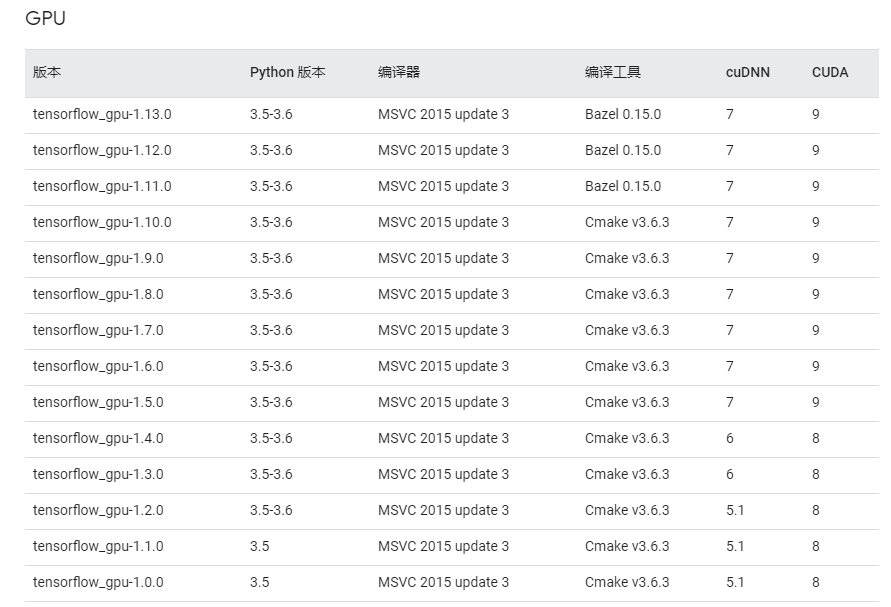
Task: Click the Python 版本 column header
Action: click(288, 72)
